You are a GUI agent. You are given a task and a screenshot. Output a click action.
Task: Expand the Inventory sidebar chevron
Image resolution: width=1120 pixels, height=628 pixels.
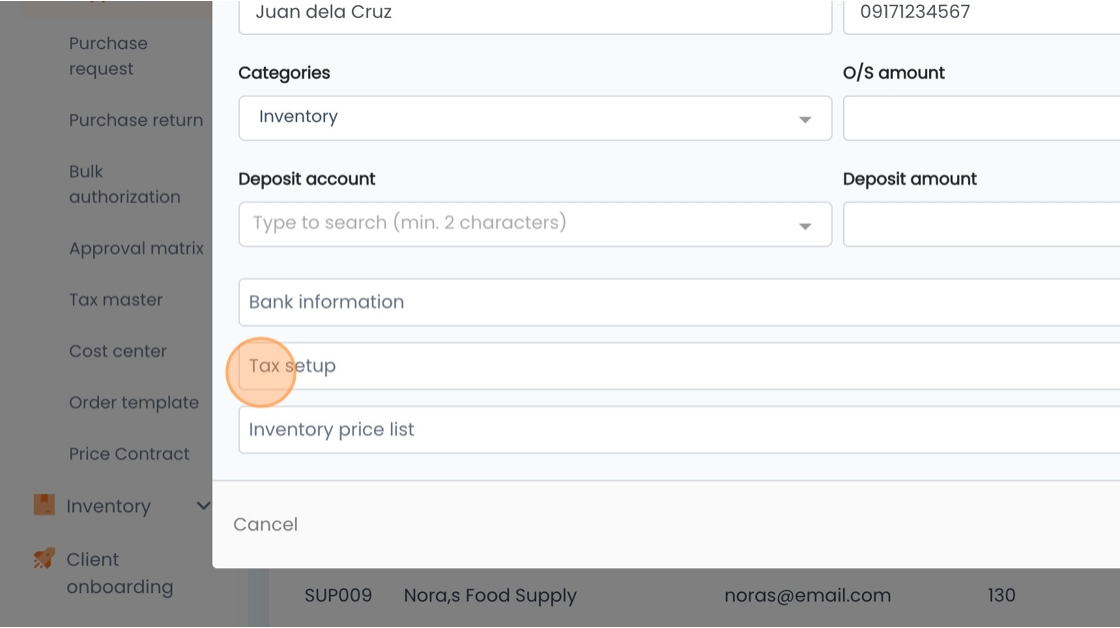point(203,506)
